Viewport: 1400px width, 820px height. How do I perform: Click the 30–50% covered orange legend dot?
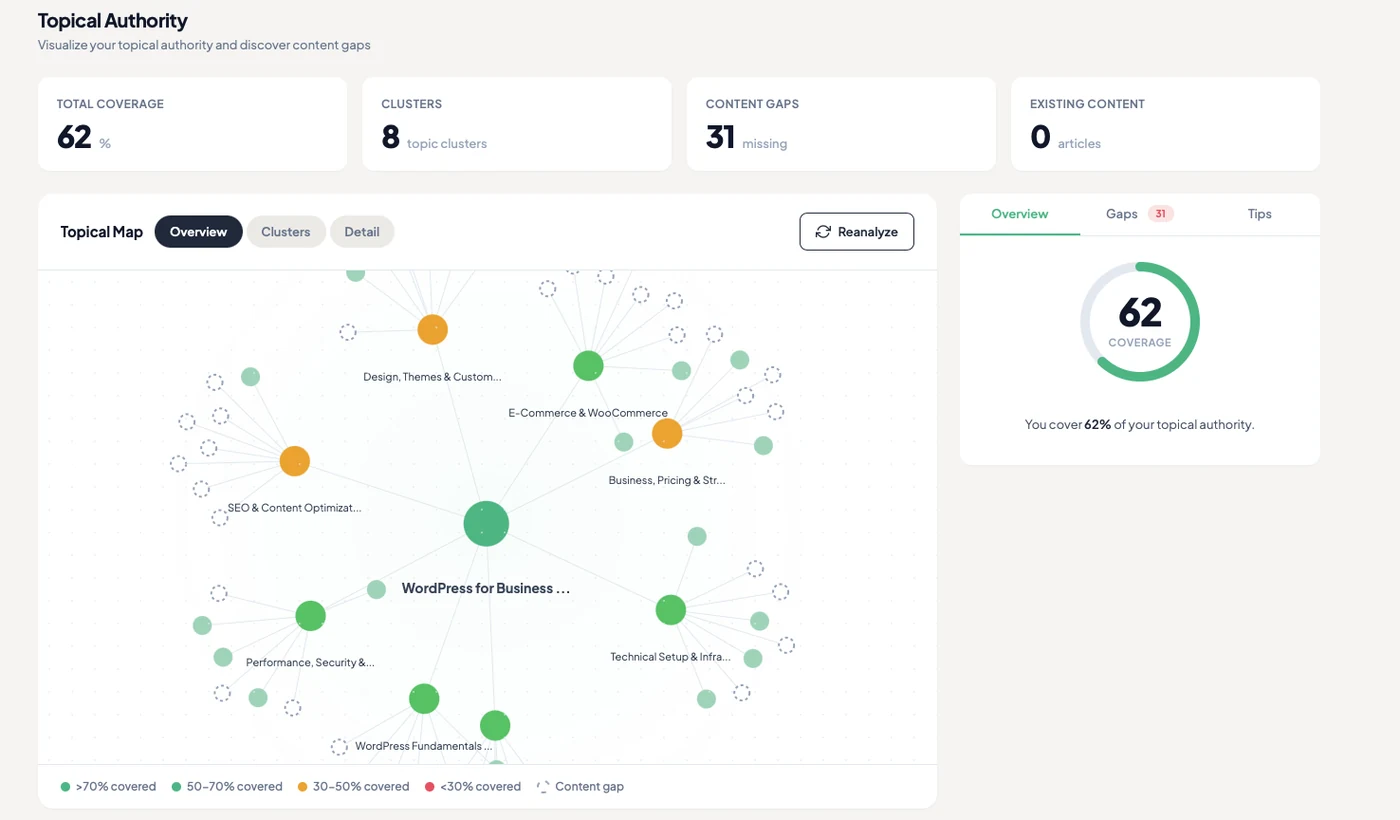302,787
